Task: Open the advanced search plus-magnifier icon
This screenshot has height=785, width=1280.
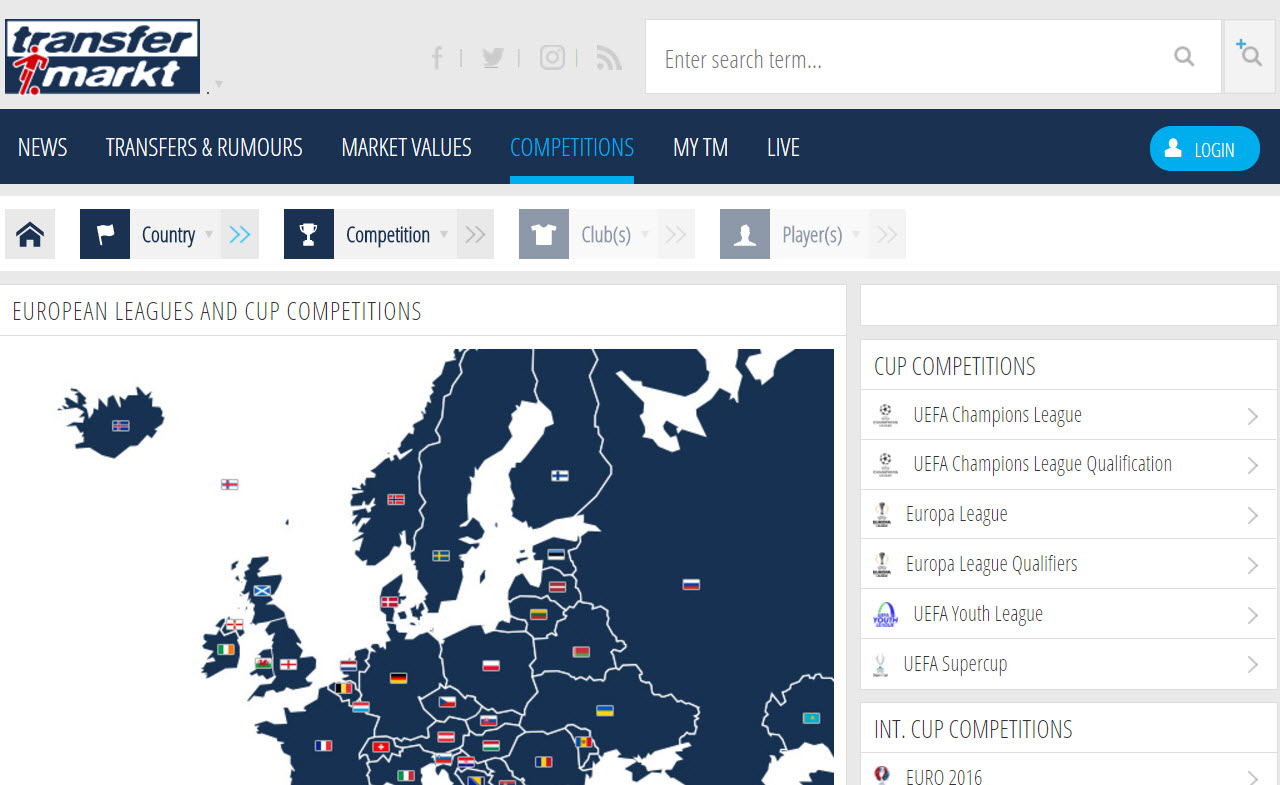Action: (x=1249, y=54)
